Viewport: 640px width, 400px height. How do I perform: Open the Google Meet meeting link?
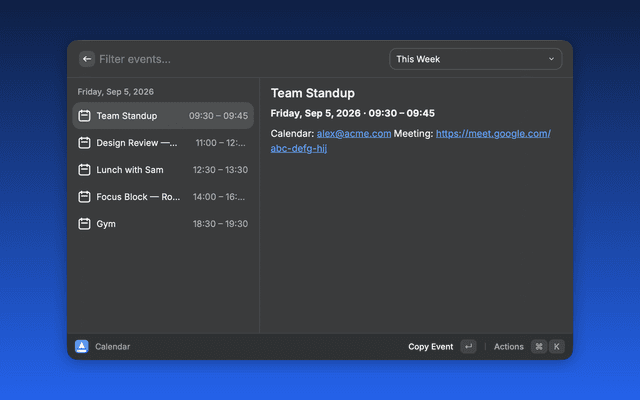(x=411, y=141)
